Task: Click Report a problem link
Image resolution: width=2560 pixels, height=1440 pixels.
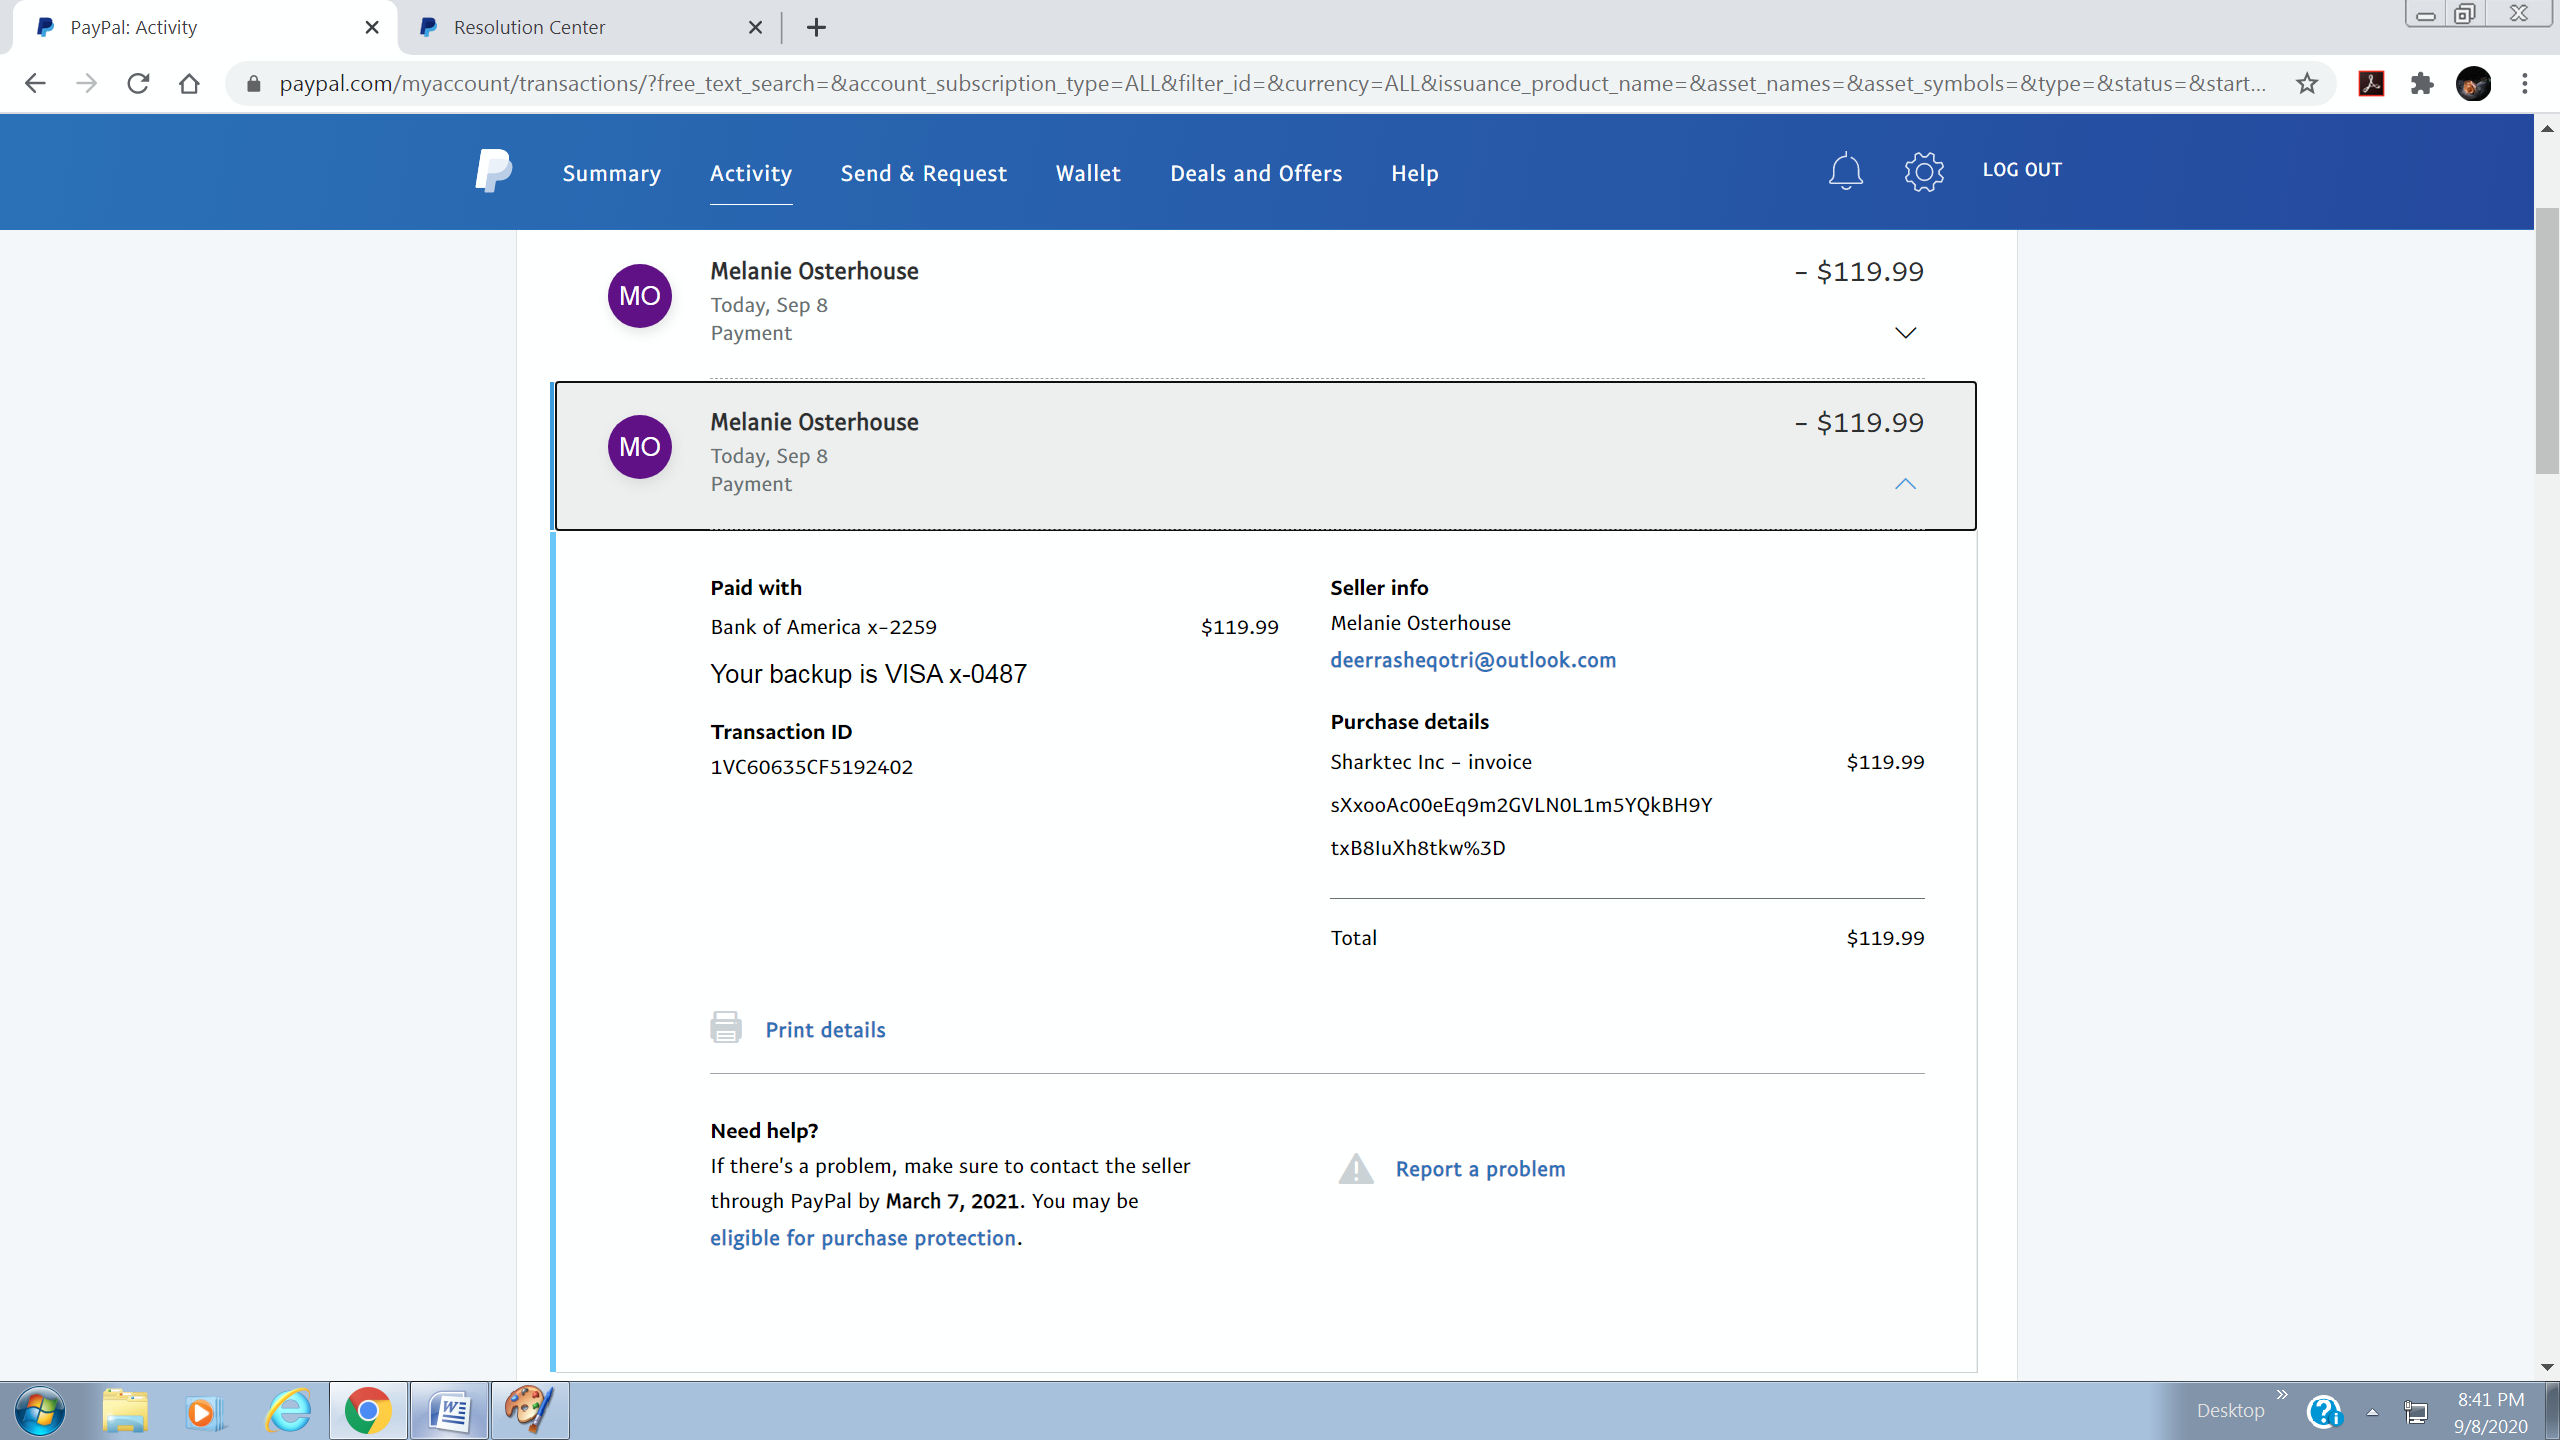Action: point(1480,1169)
